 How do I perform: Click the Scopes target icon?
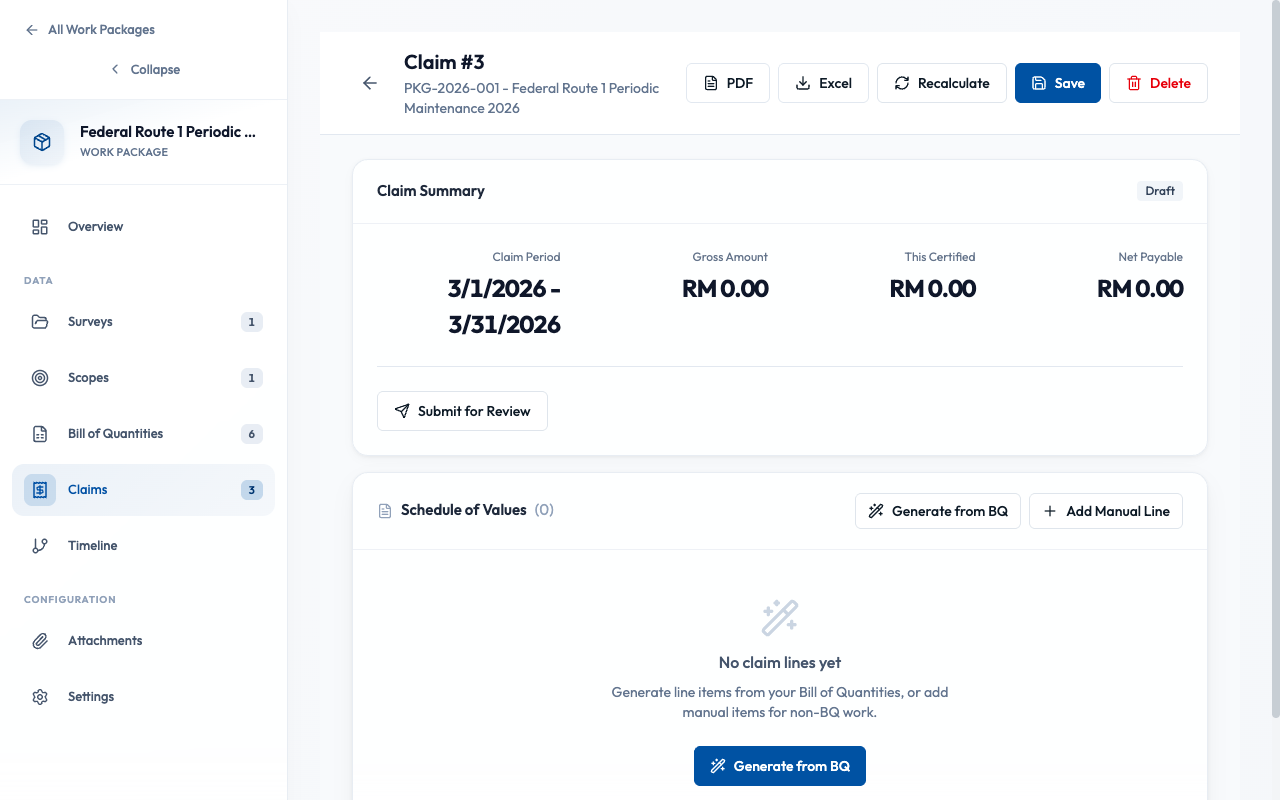40,377
